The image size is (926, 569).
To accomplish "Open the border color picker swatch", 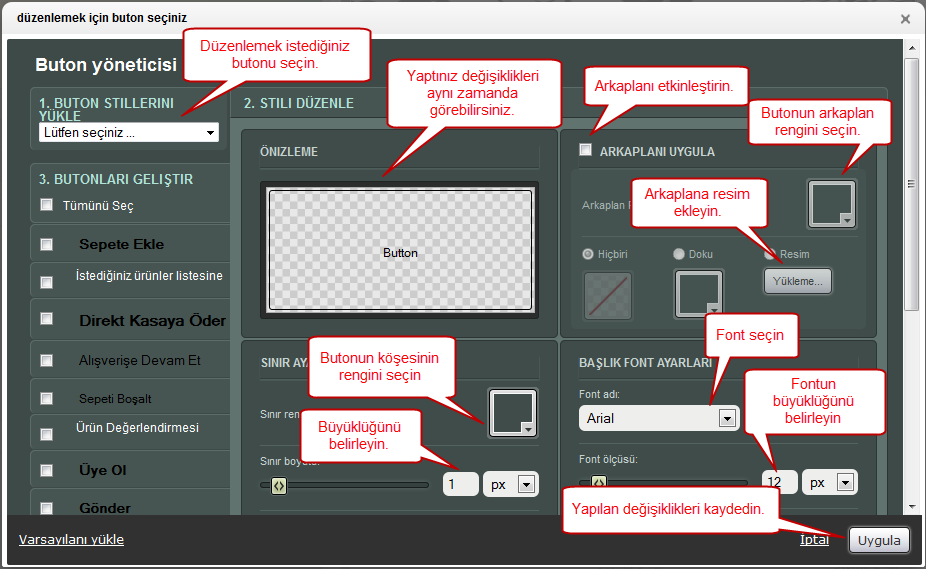I will (513, 412).
